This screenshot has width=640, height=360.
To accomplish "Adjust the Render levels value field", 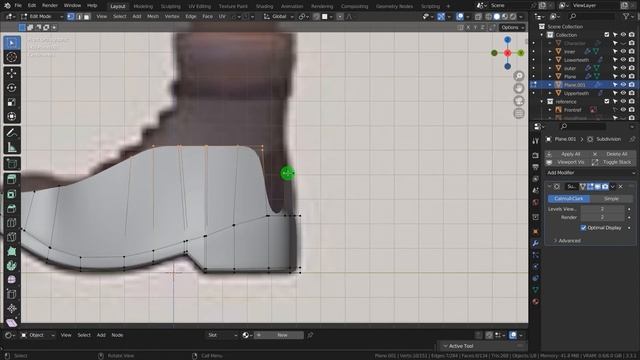I will (602, 217).
